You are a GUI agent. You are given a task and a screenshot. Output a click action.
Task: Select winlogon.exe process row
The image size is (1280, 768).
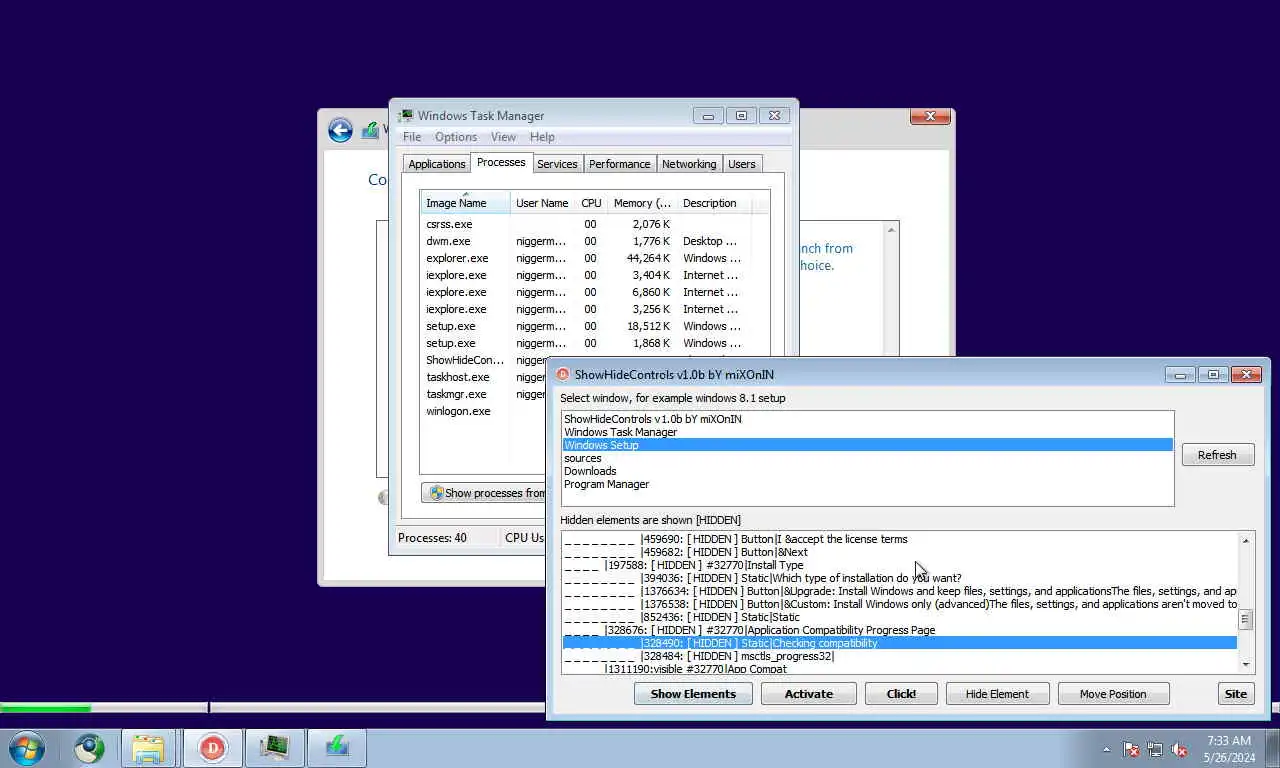tap(483, 411)
